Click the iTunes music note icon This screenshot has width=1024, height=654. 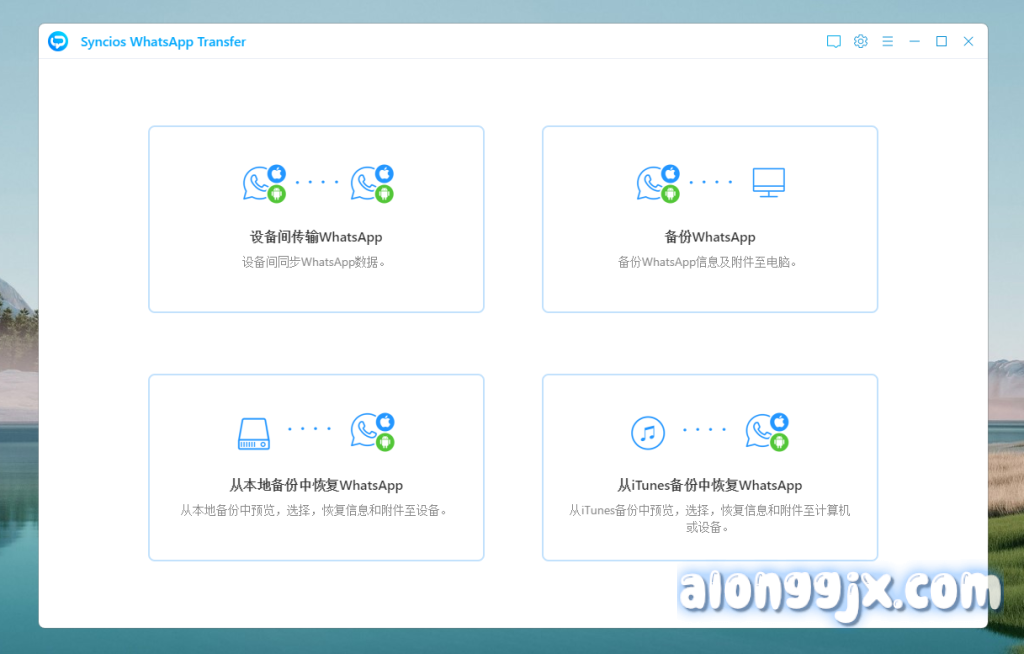pyautogui.click(x=648, y=432)
